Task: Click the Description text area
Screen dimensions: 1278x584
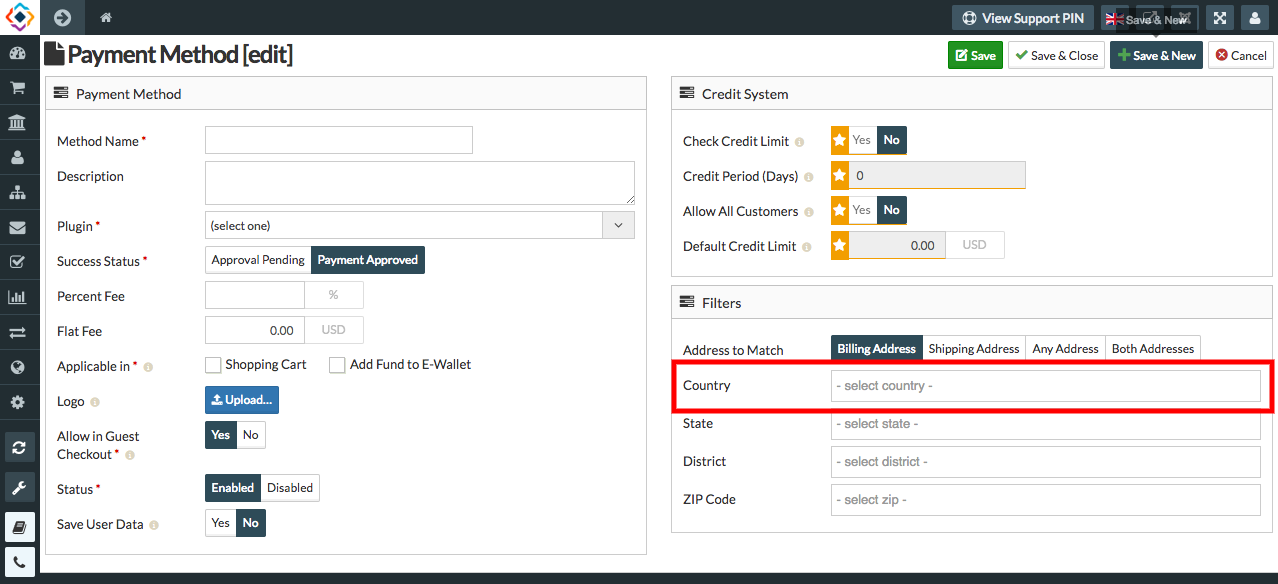Action: 420,183
